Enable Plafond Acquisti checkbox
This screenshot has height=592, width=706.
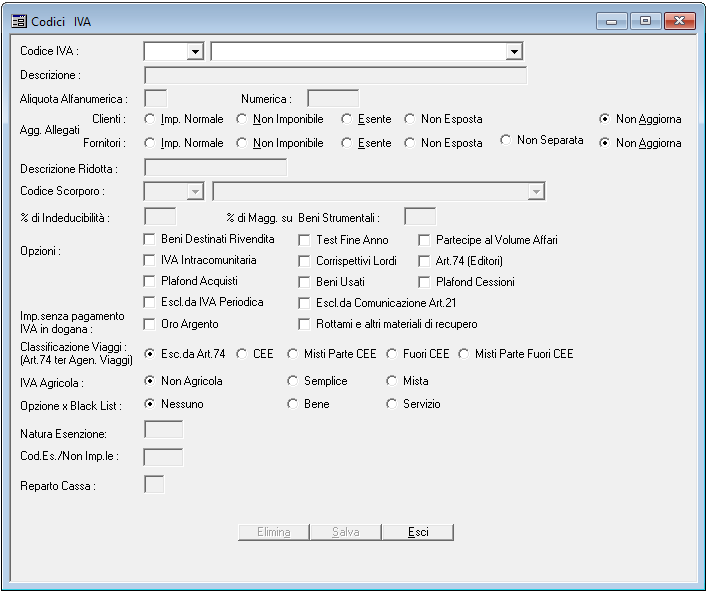tap(149, 281)
